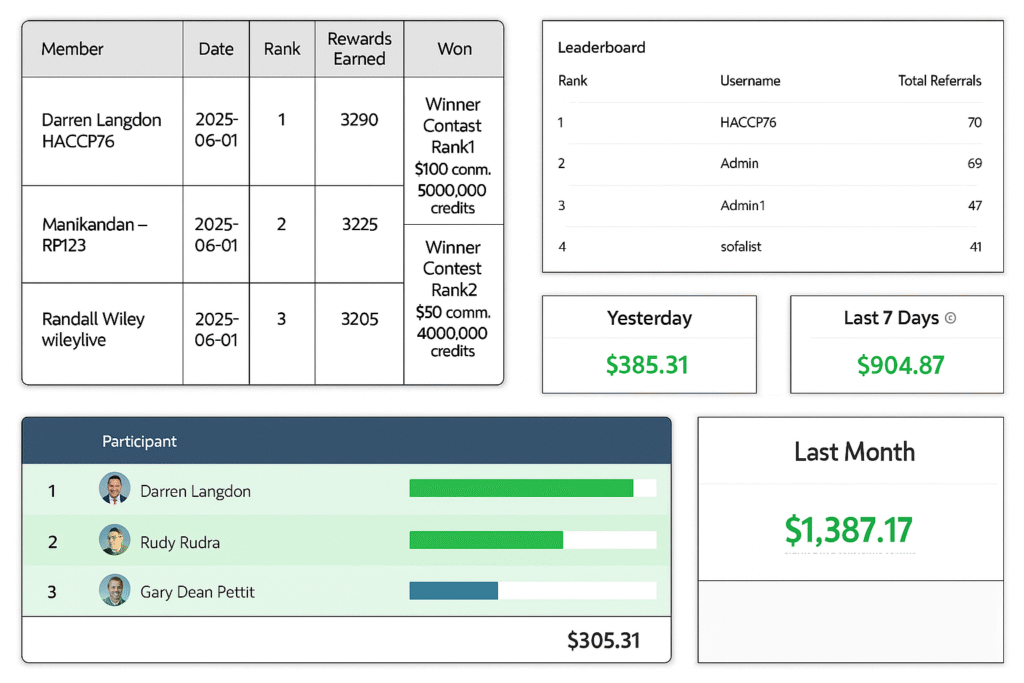Click the Total Referrals column header

pyautogui.click(x=939, y=81)
